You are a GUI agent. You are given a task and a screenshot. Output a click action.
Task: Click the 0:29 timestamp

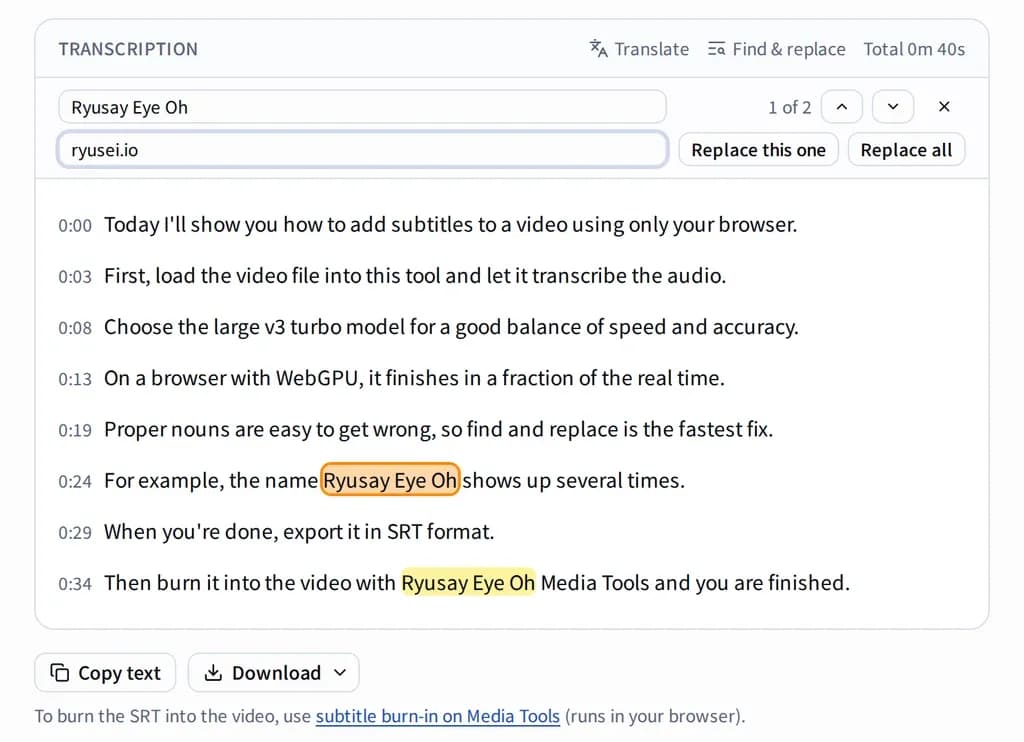75,532
